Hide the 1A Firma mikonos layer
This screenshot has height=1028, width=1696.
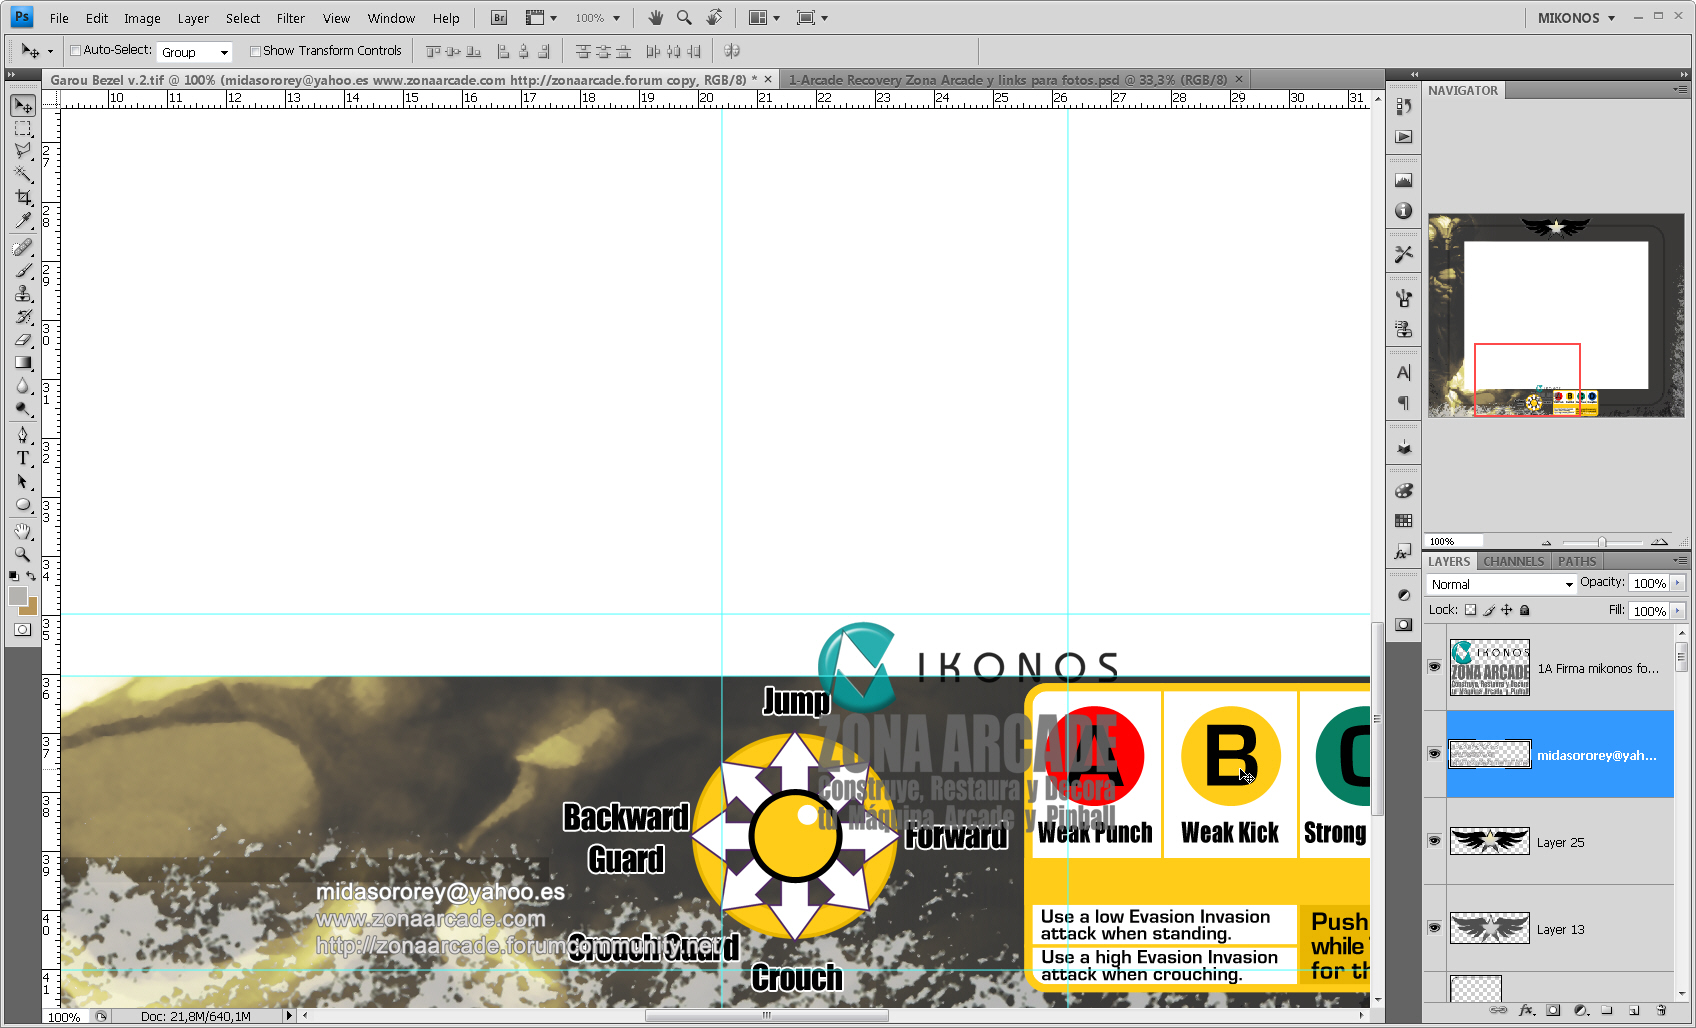click(1434, 667)
